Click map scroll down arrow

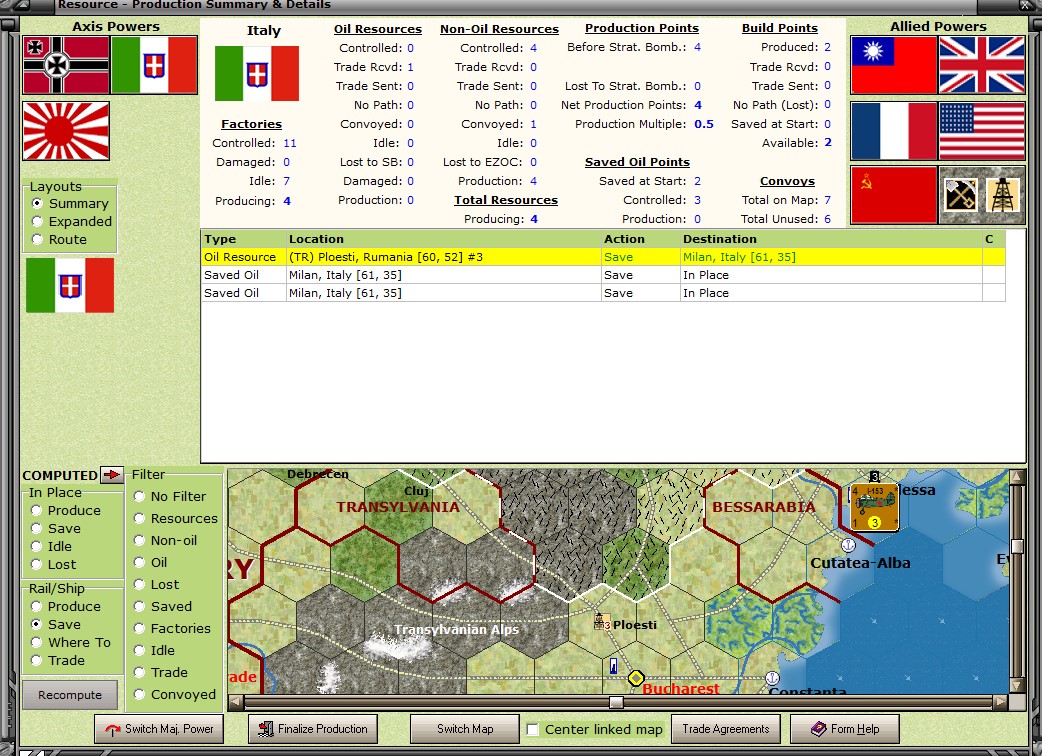click(1017, 686)
